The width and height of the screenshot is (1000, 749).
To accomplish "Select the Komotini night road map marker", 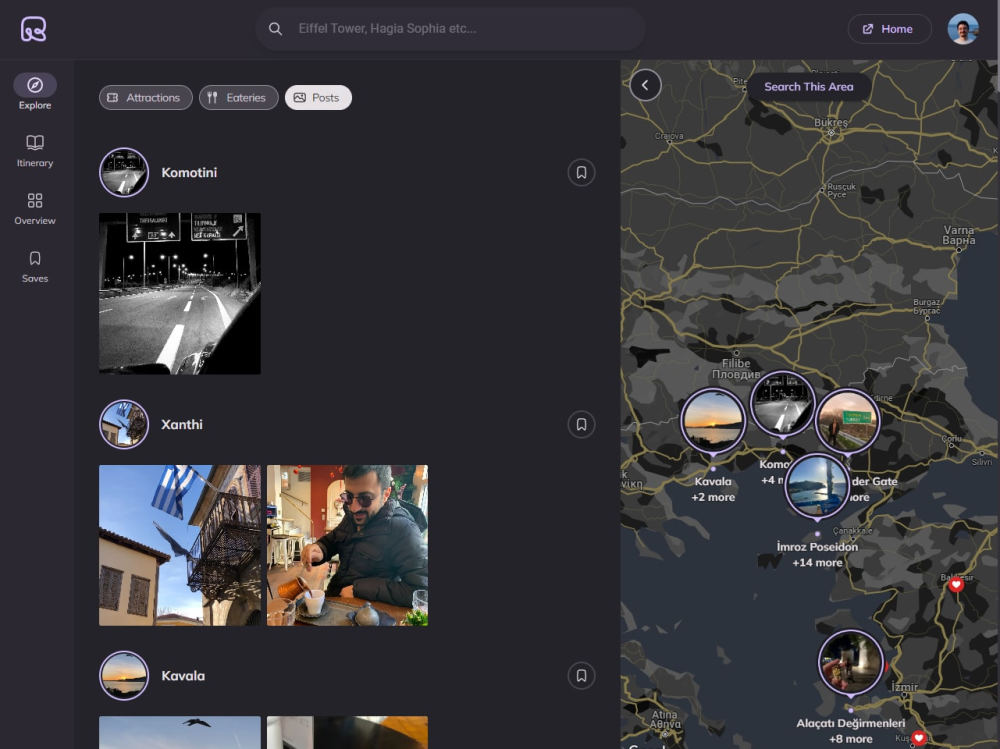I will (x=782, y=404).
